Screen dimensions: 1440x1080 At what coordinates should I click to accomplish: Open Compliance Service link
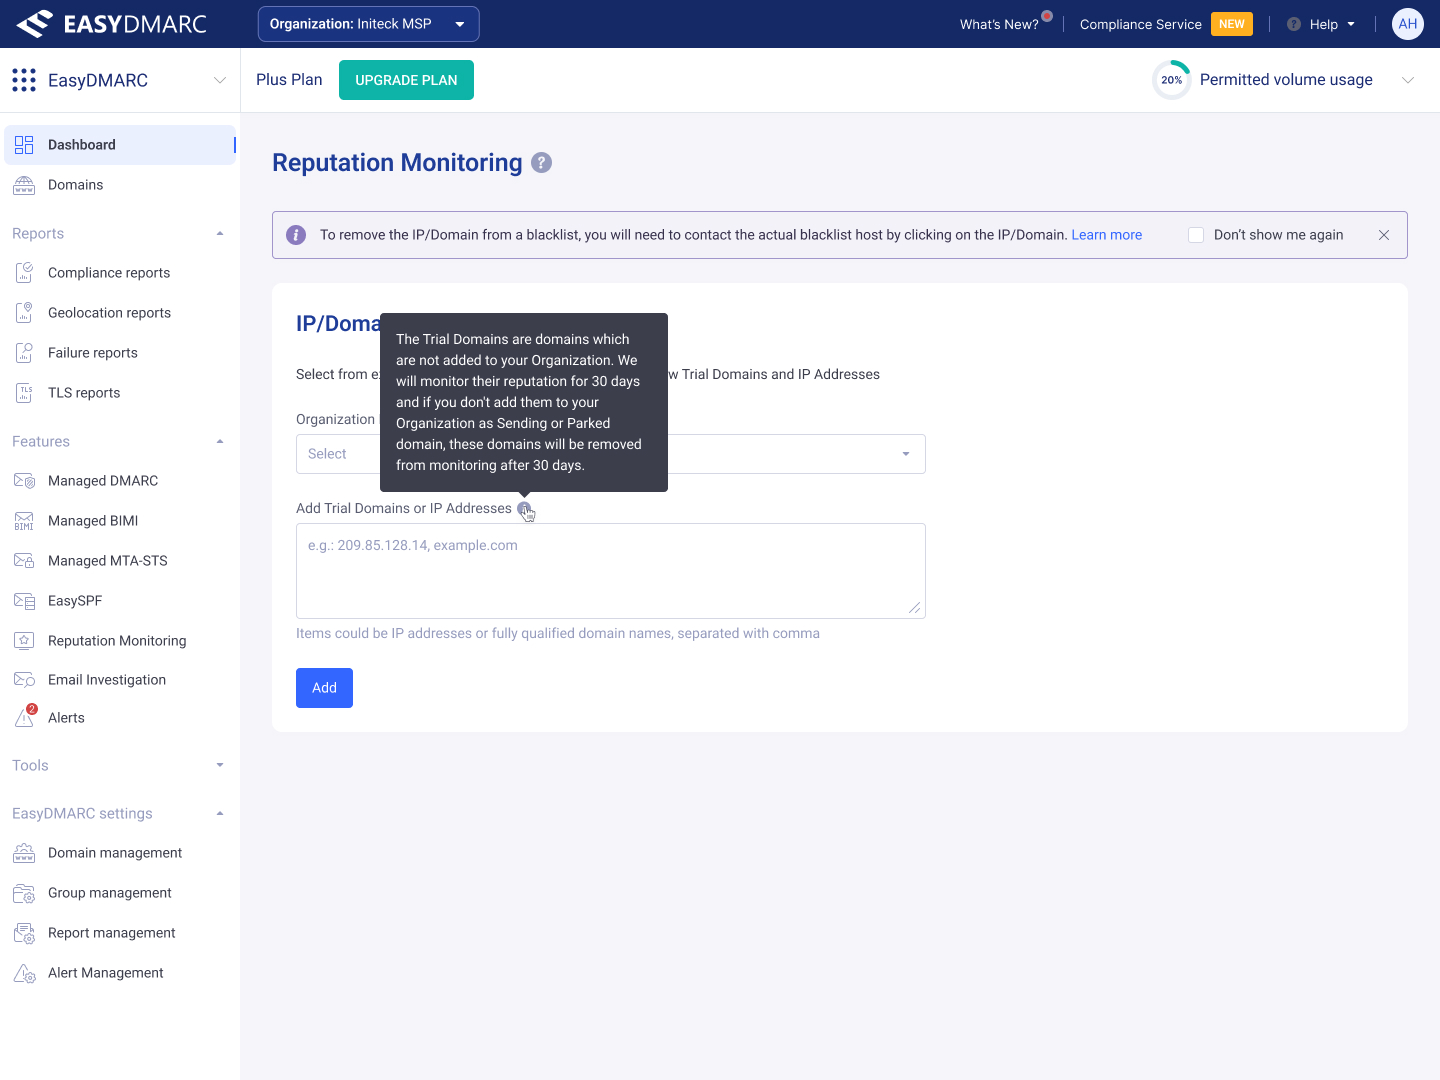[x=1141, y=24]
